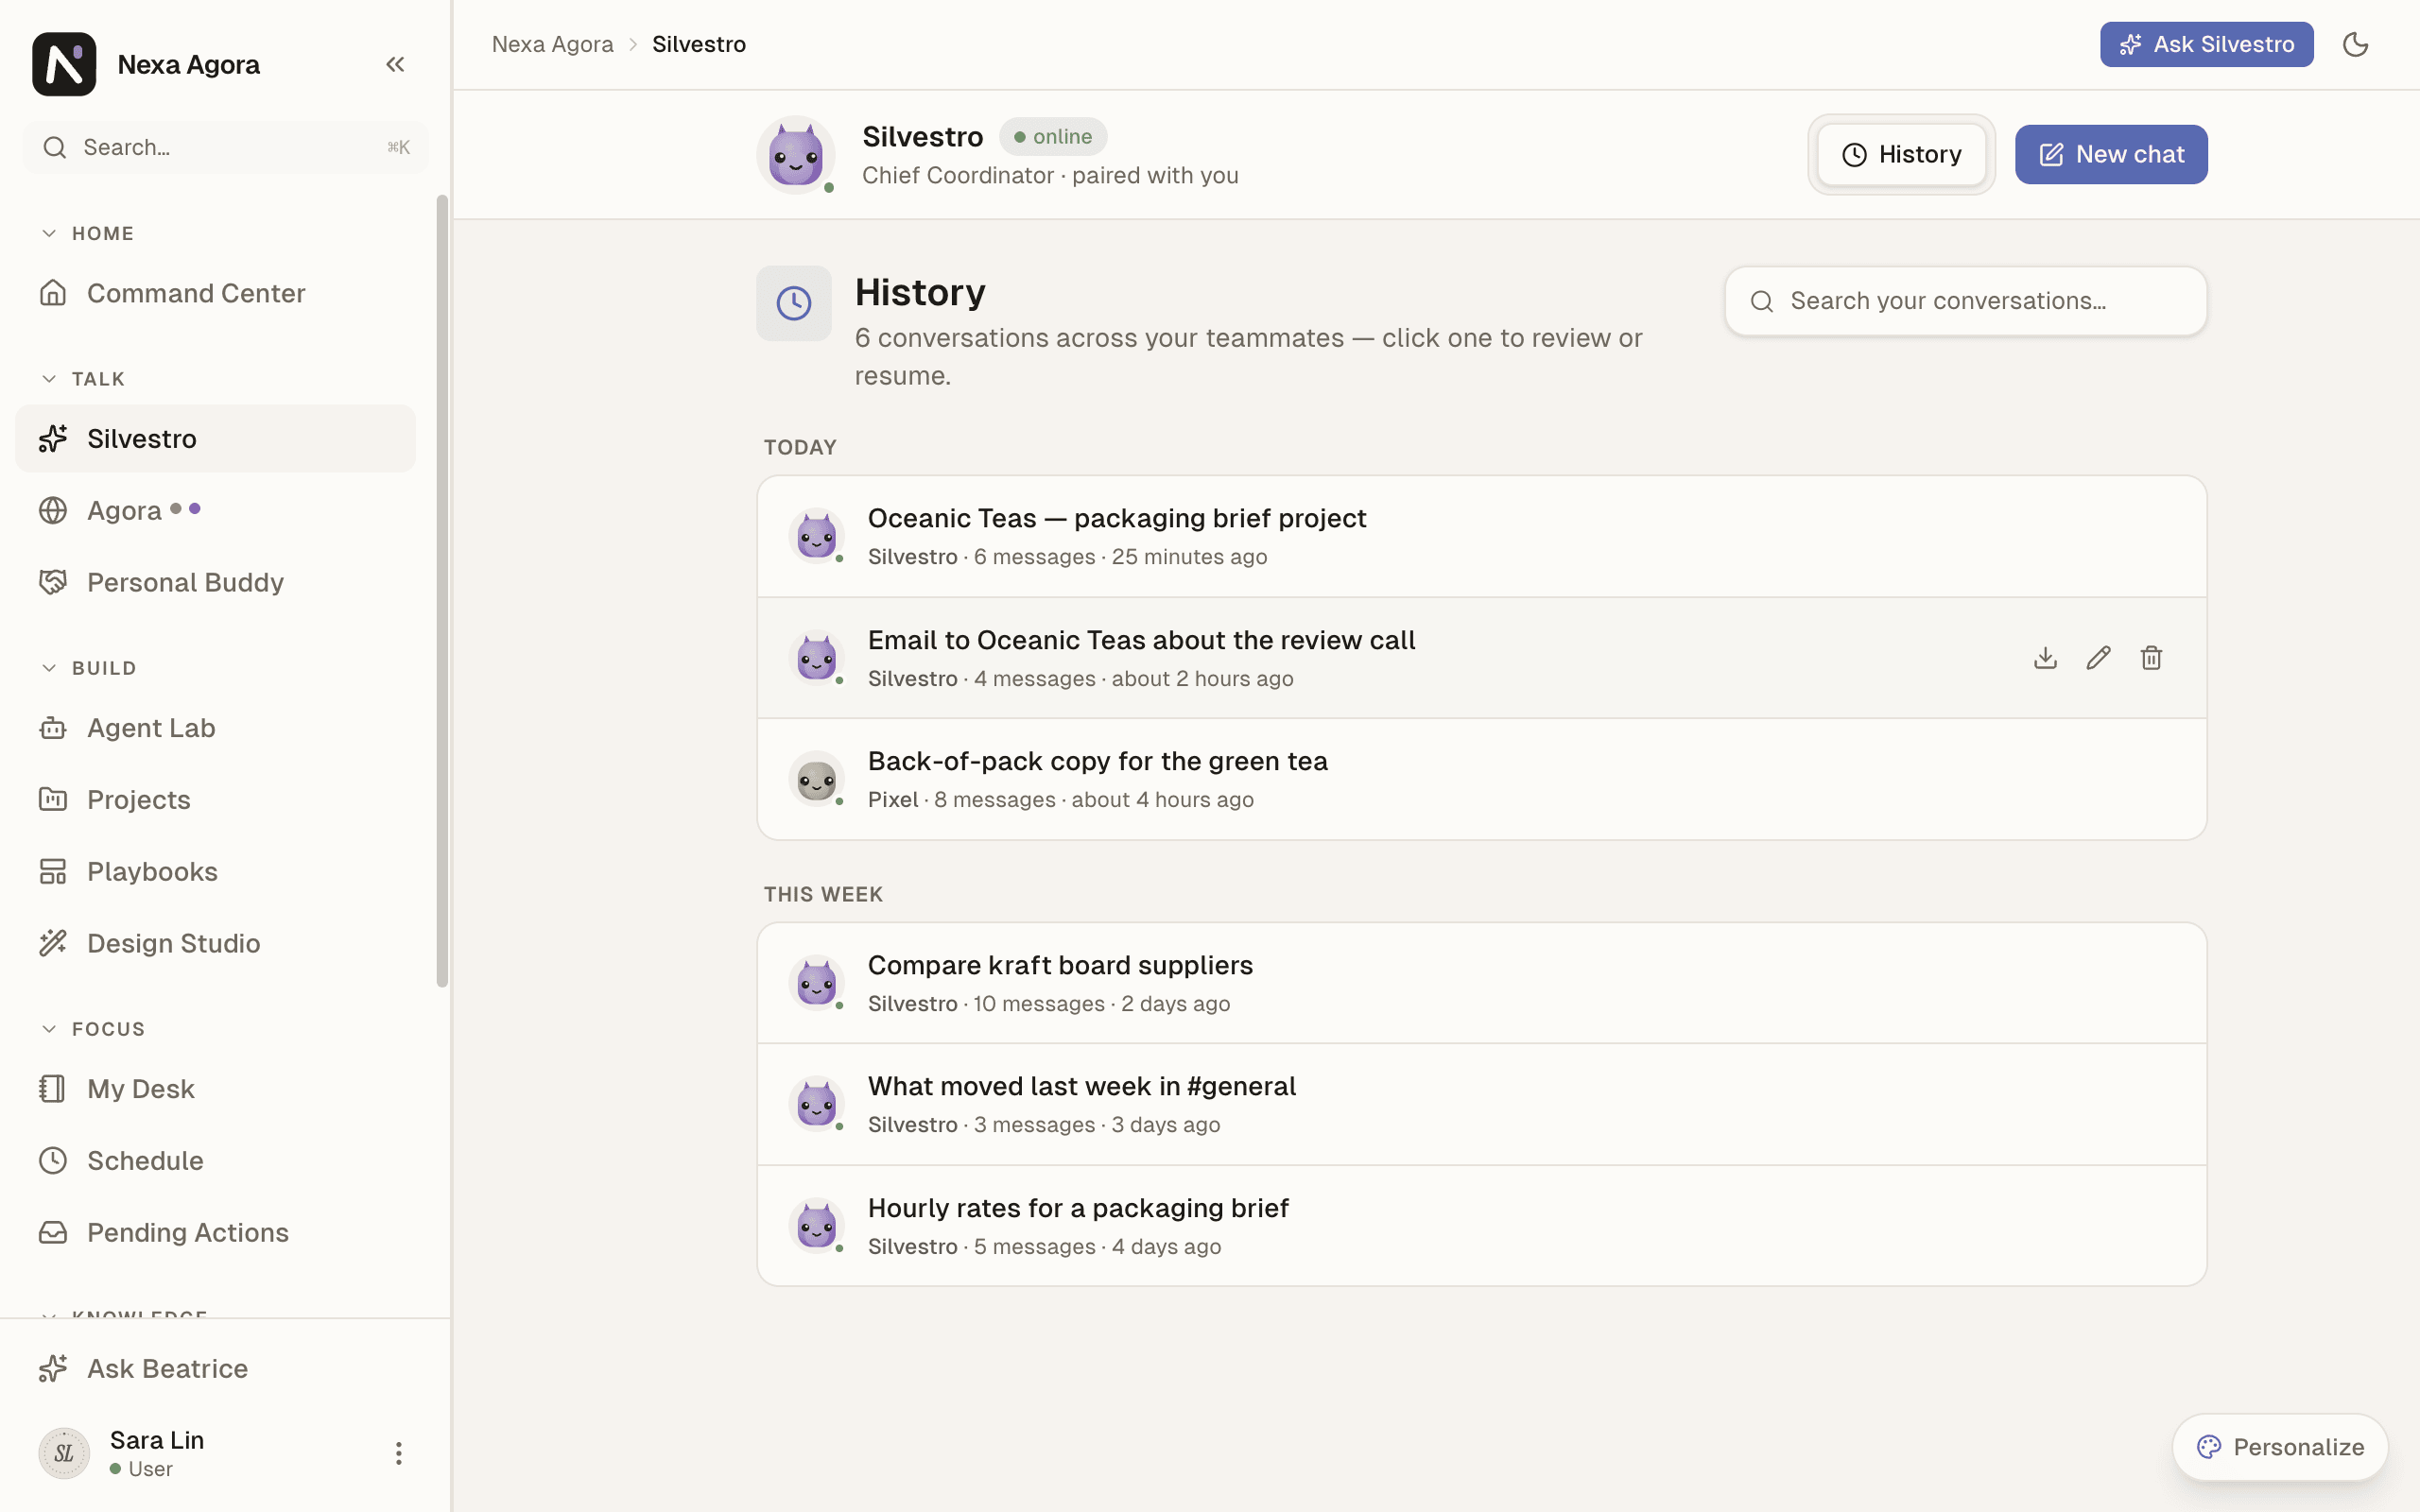Screen dimensions: 2420x1512
Task: Collapse the sidebar with double-chevron icon
Action: (395, 64)
